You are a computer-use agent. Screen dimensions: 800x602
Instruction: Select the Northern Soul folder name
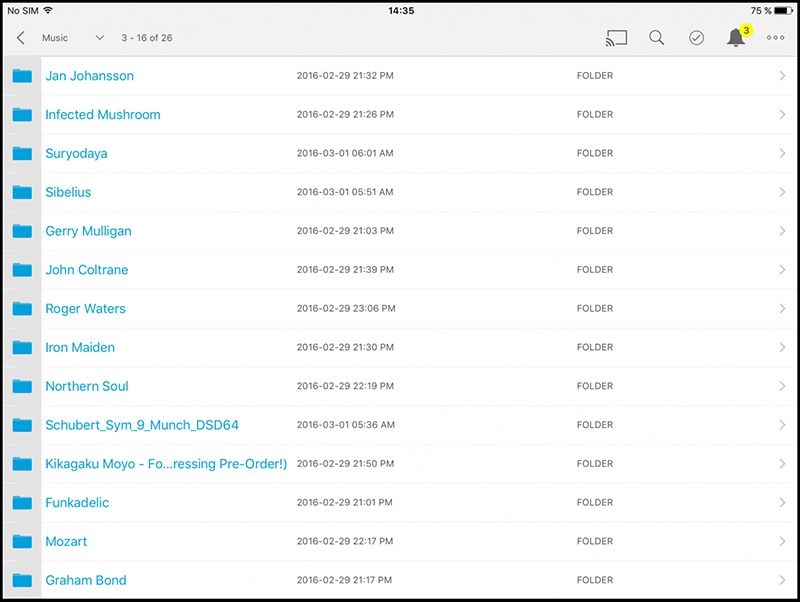tap(86, 386)
